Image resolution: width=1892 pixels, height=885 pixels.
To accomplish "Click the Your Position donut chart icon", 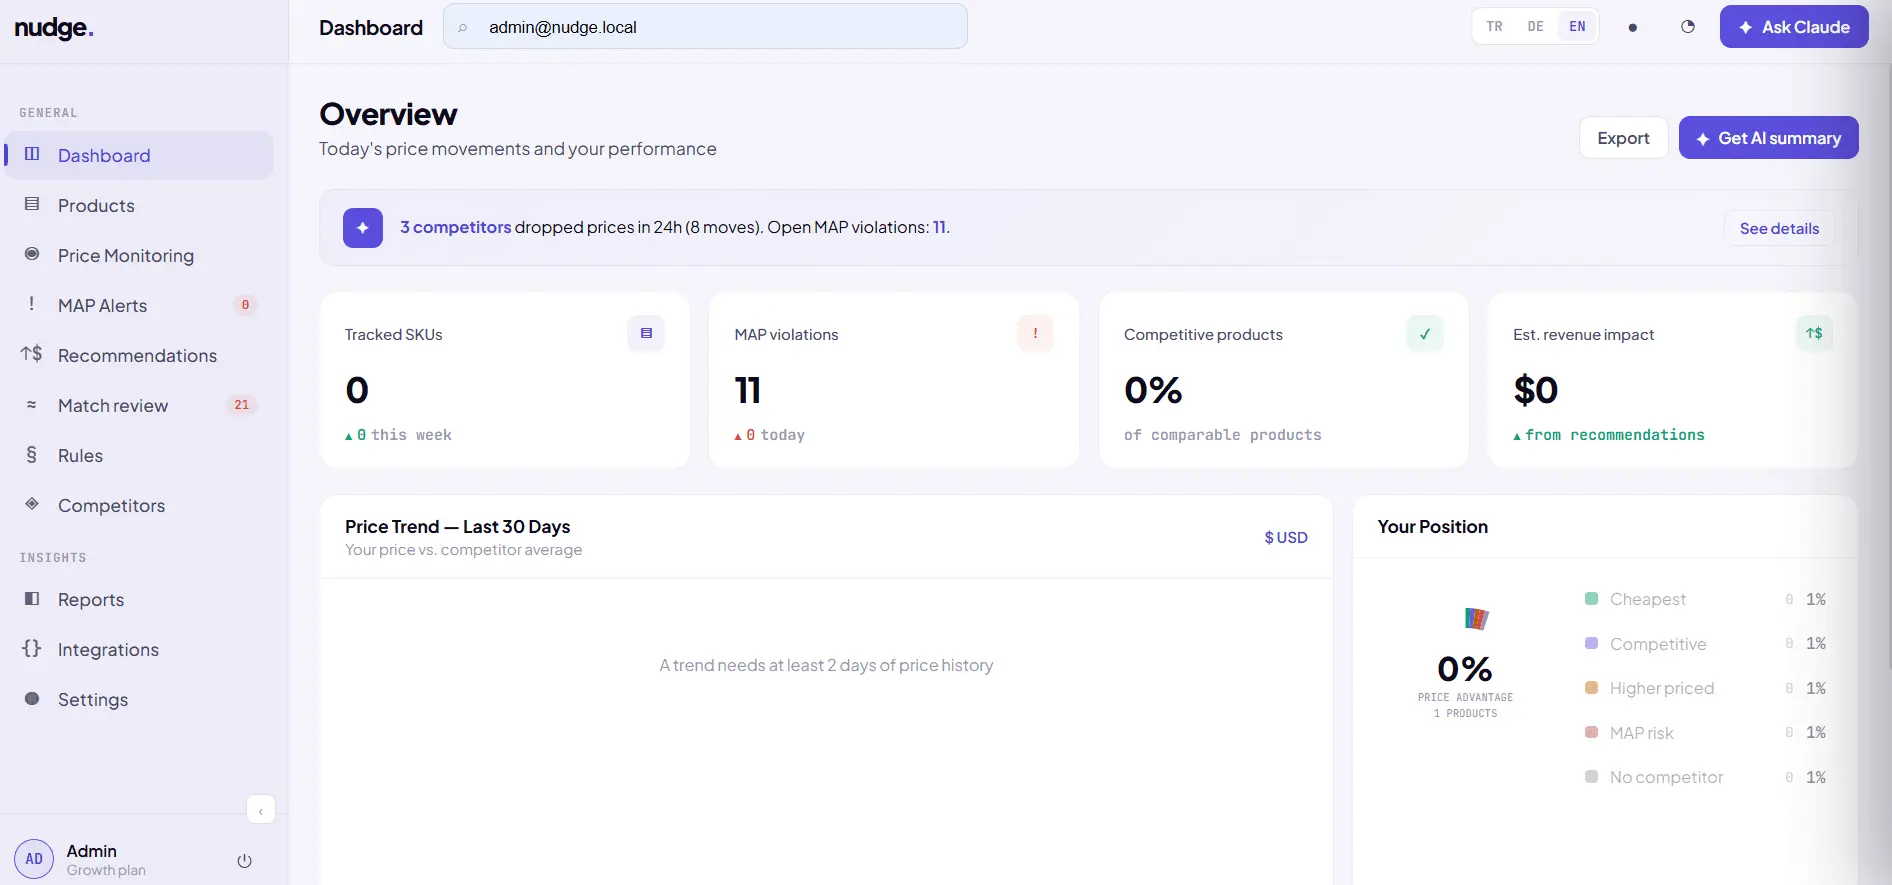I will (1476, 618).
